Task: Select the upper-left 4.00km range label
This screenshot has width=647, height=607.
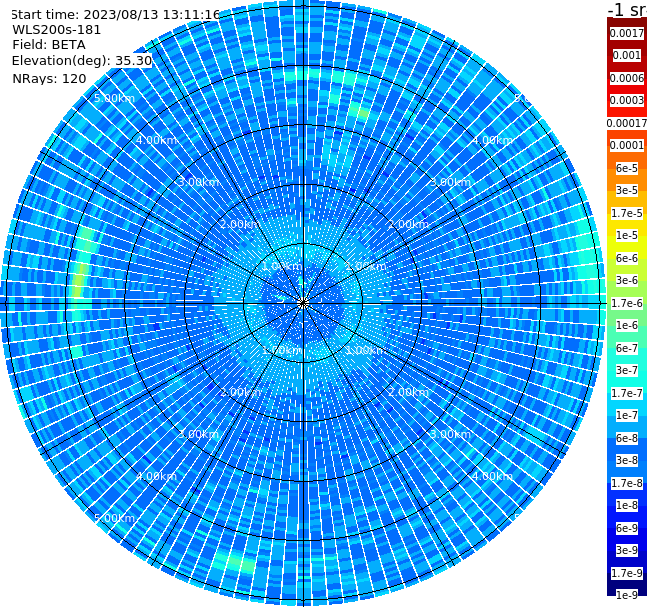Action: point(156,140)
